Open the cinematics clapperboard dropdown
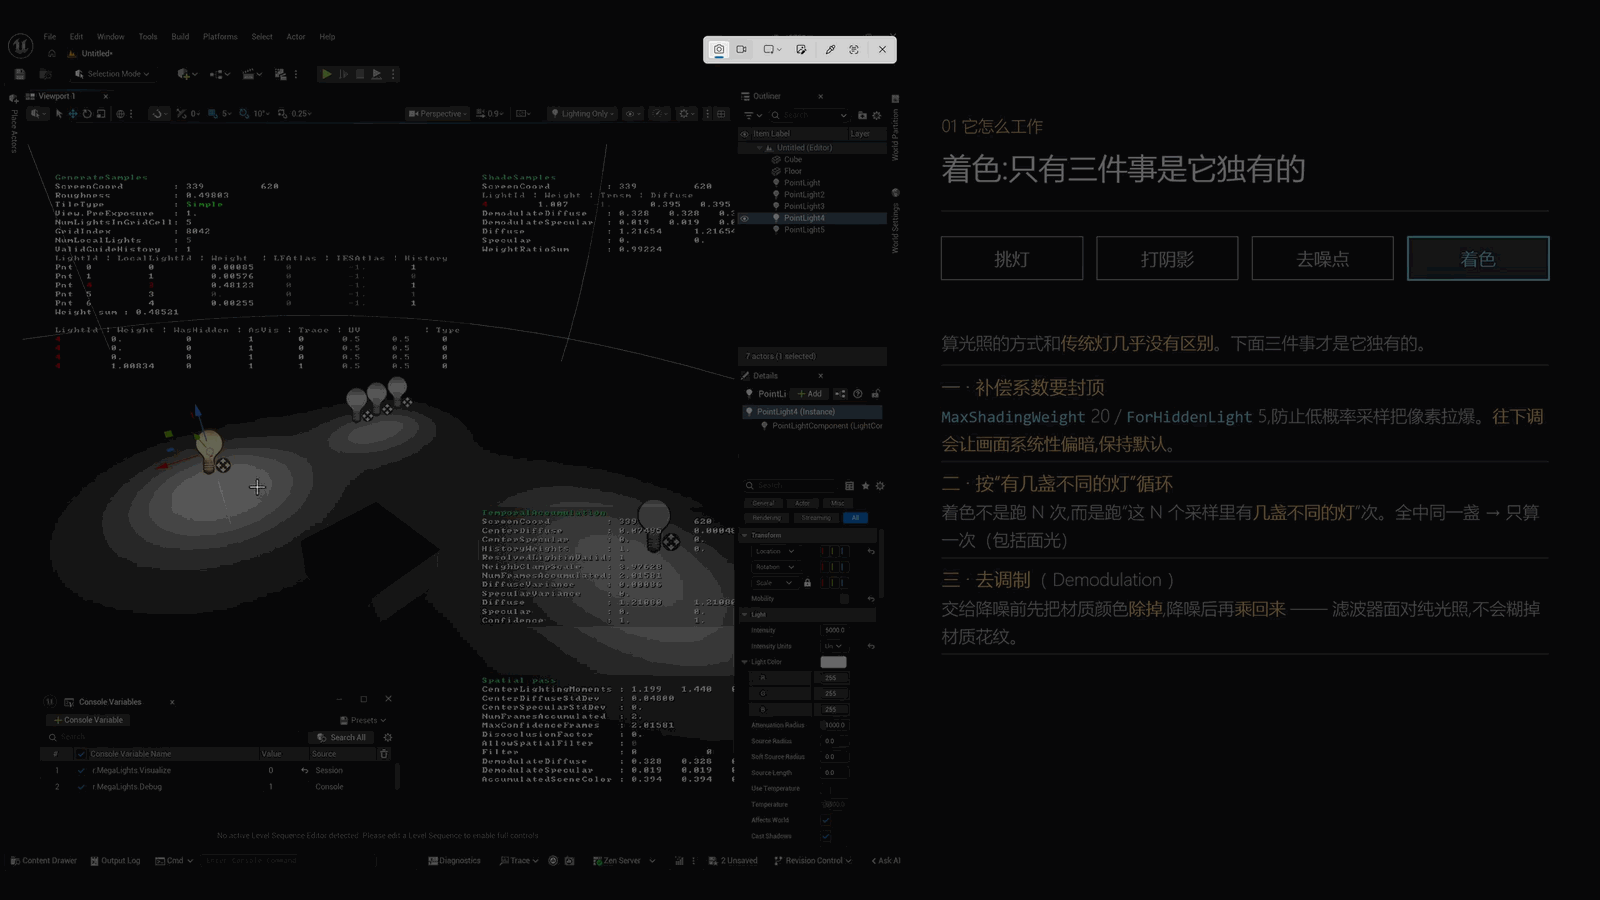The width and height of the screenshot is (1600, 900). click(253, 74)
